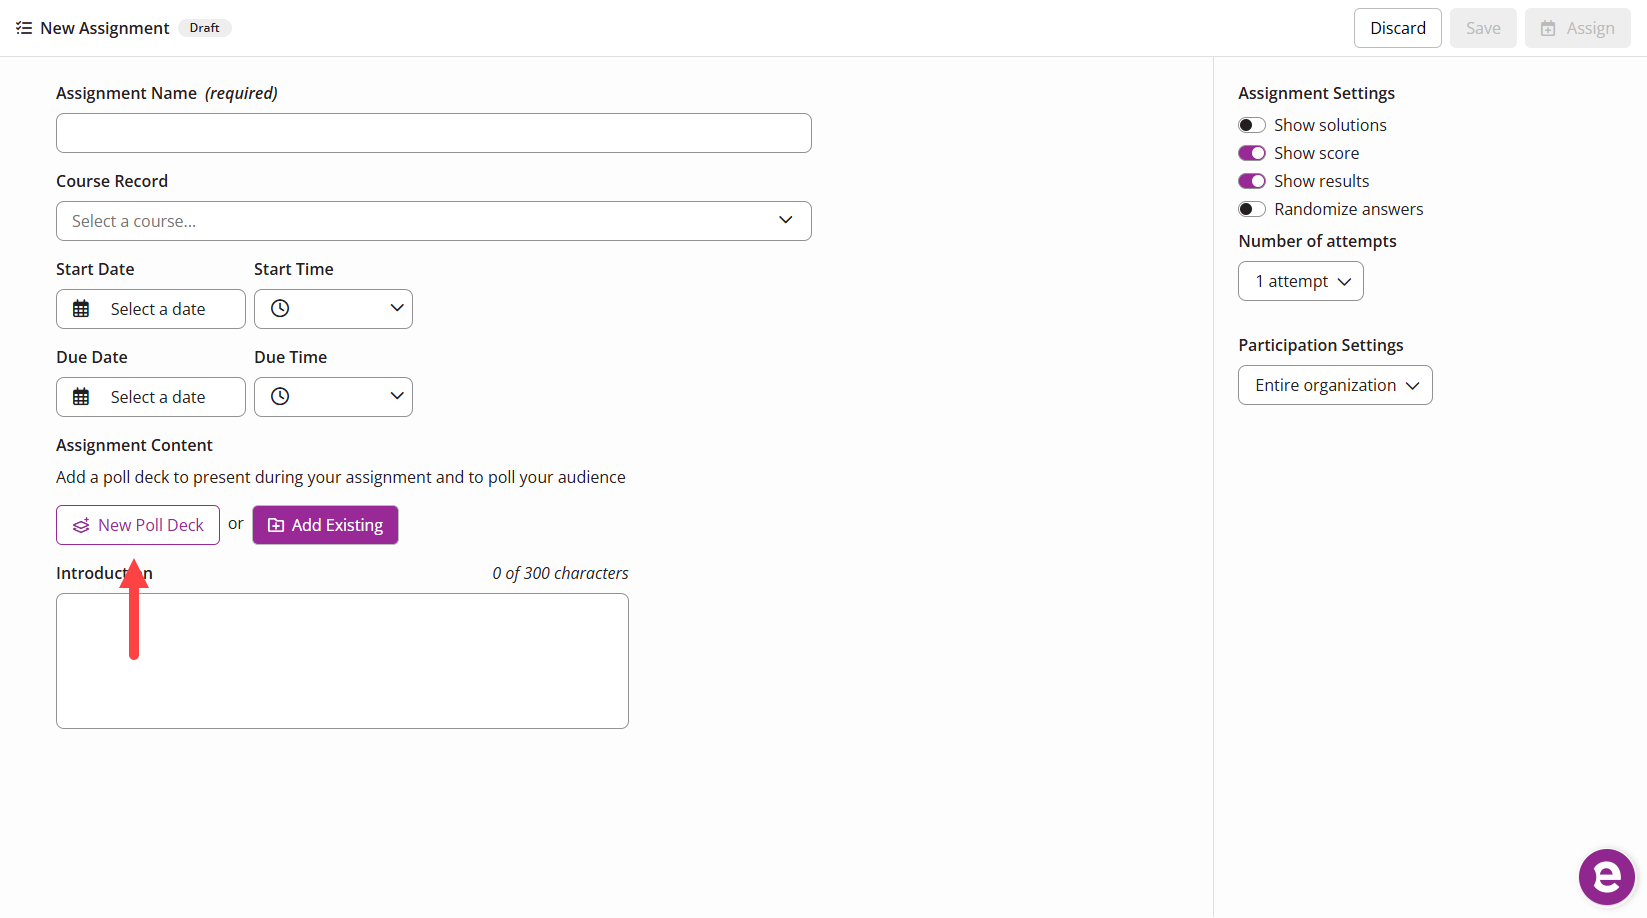This screenshot has height=918, width=1647.
Task: Click the Assignment Settings heading
Action: coord(1316,93)
